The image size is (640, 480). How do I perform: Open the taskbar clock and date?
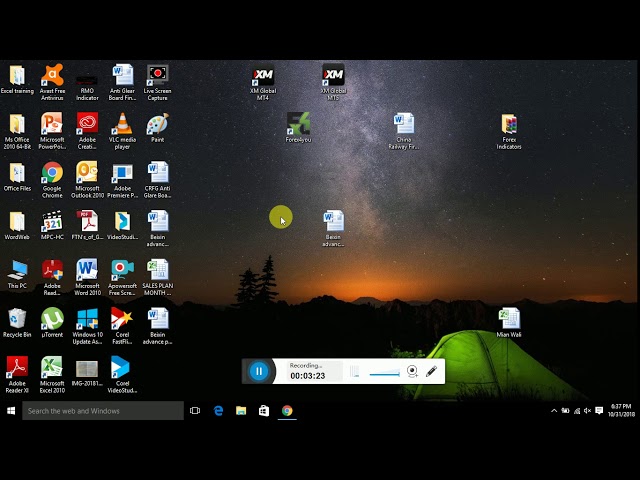click(621, 411)
